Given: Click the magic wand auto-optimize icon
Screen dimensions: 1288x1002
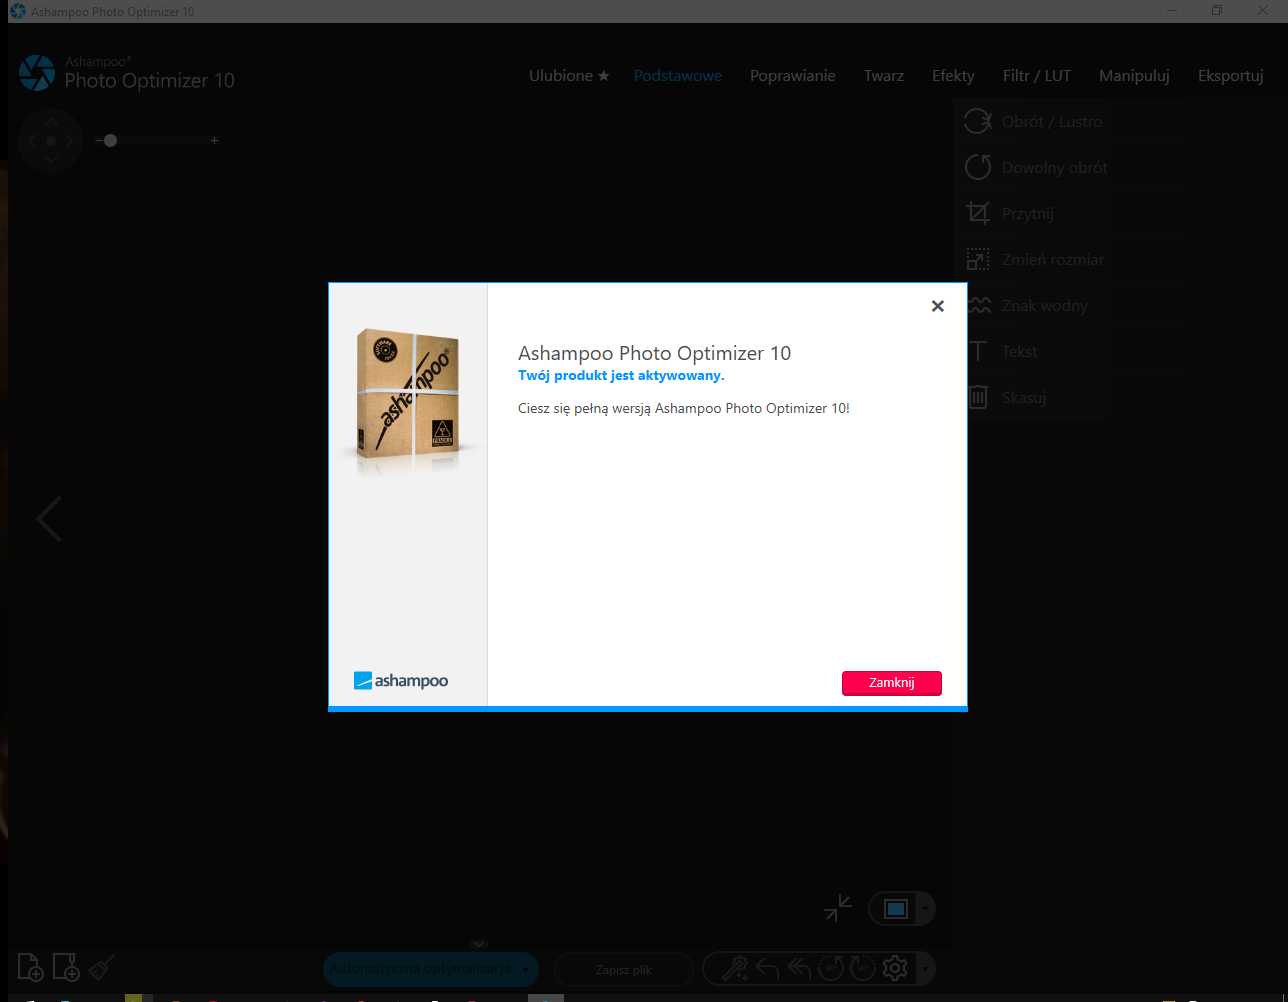Looking at the screenshot, I should point(734,968).
